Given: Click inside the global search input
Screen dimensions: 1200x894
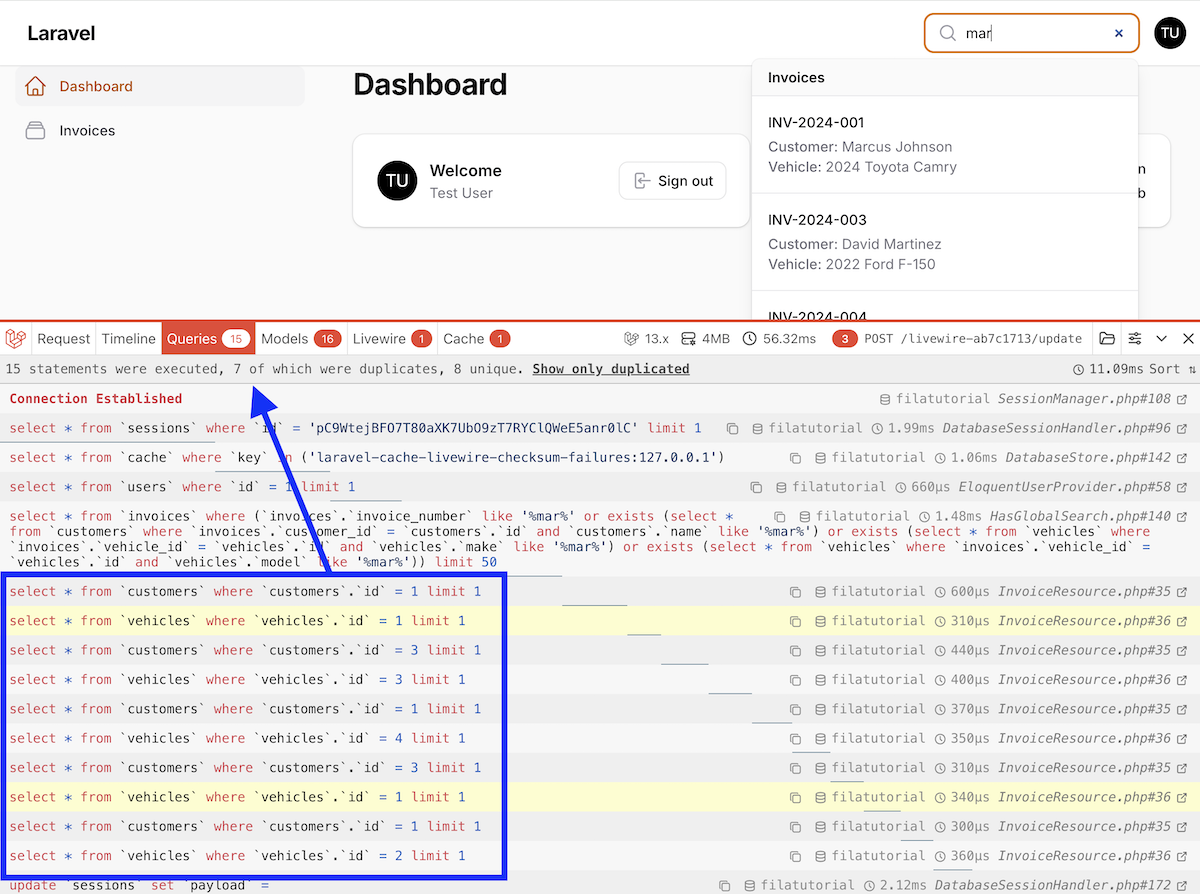Looking at the screenshot, I should tap(1030, 33).
